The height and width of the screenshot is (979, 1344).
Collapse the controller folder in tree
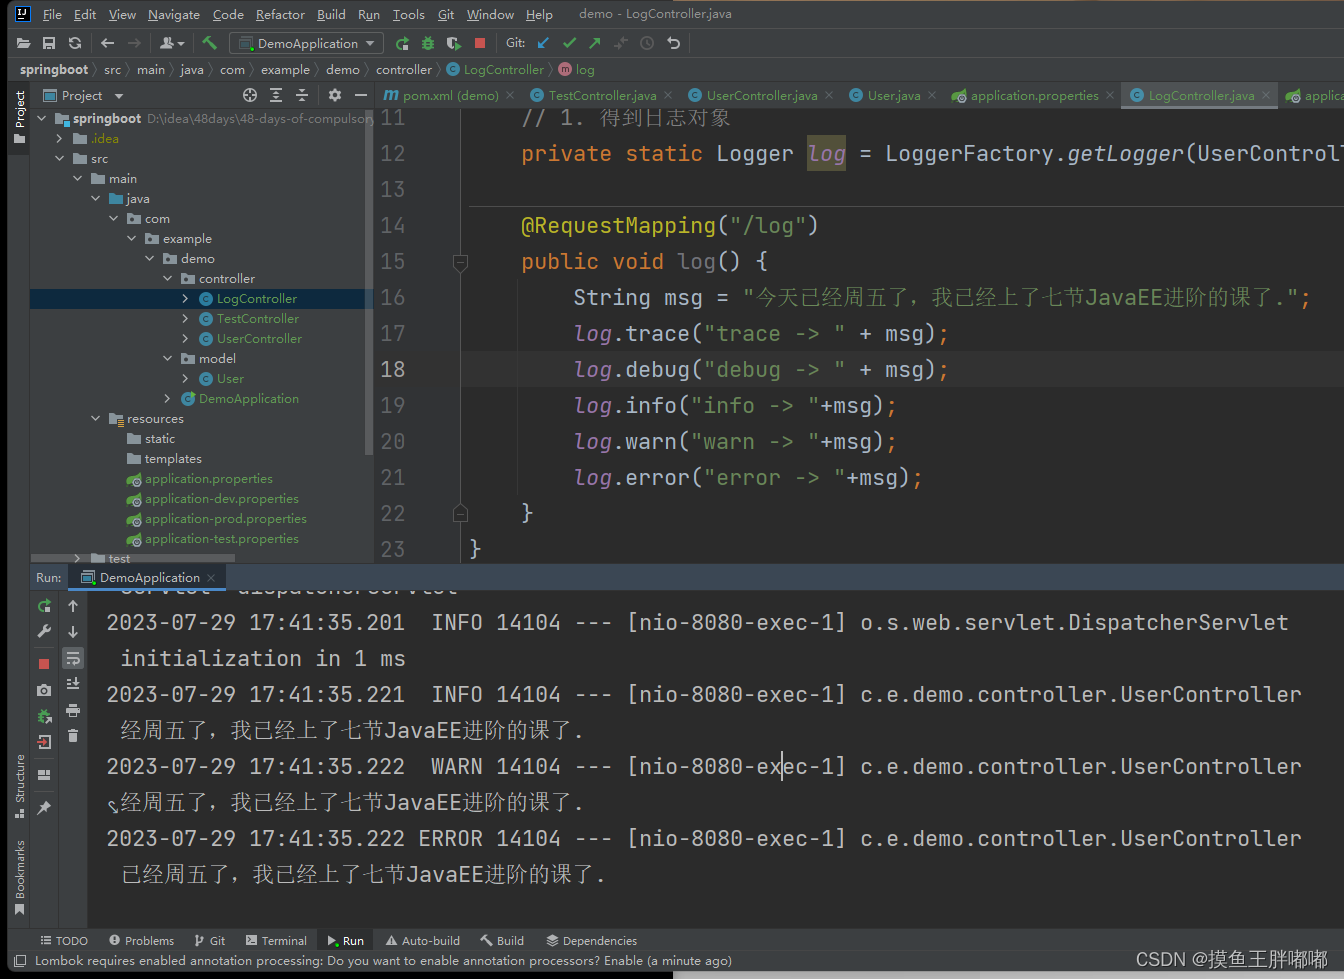coord(168,279)
